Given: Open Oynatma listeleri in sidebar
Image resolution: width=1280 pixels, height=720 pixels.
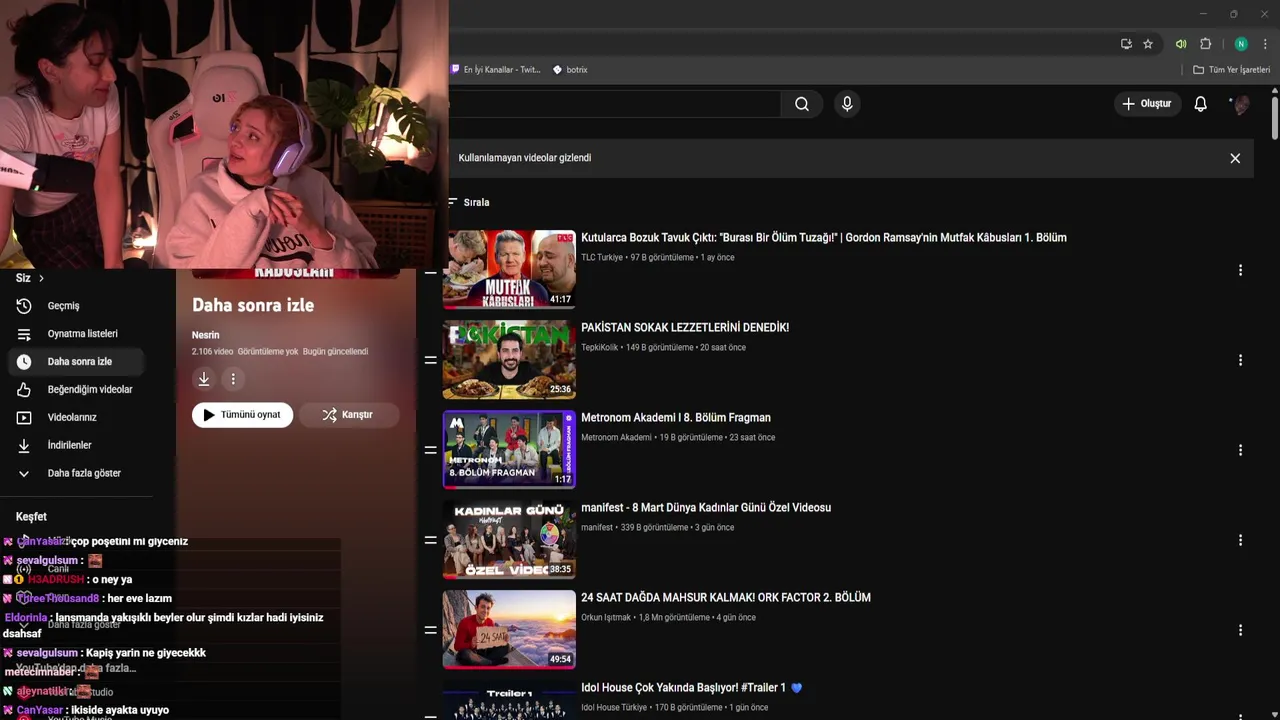Looking at the screenshot, I should point(76,334).
